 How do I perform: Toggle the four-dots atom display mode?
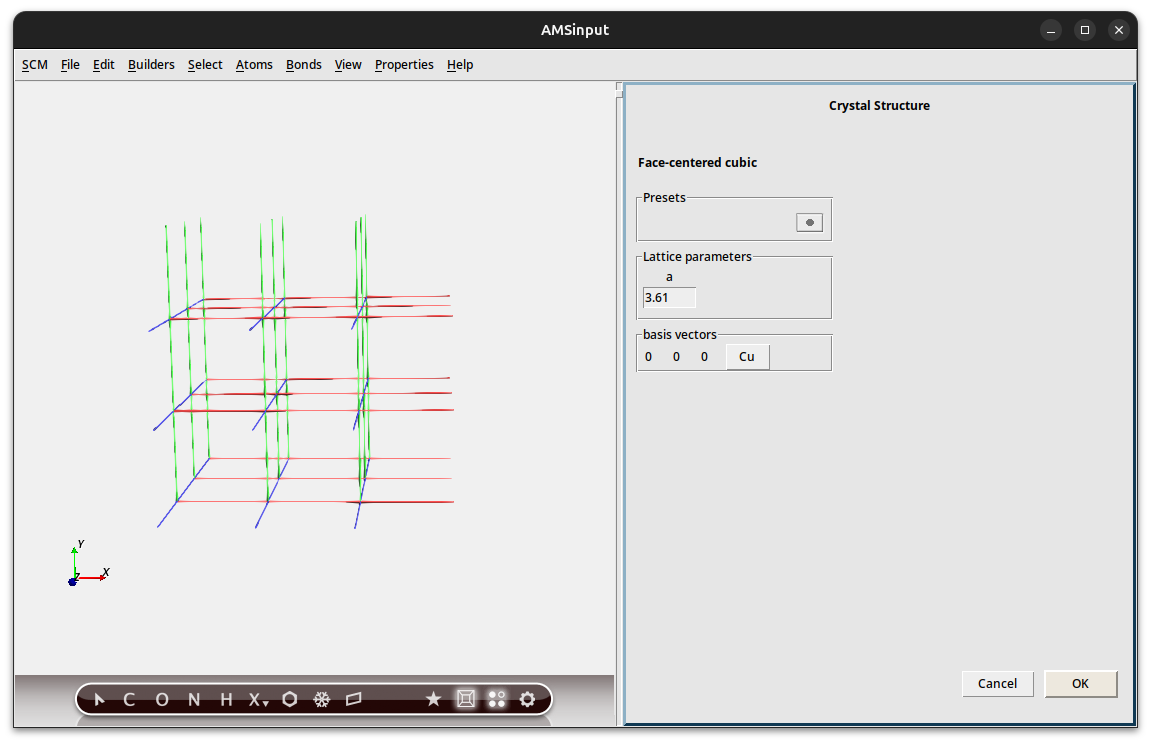pyautogui.click(x=497, y=700)
